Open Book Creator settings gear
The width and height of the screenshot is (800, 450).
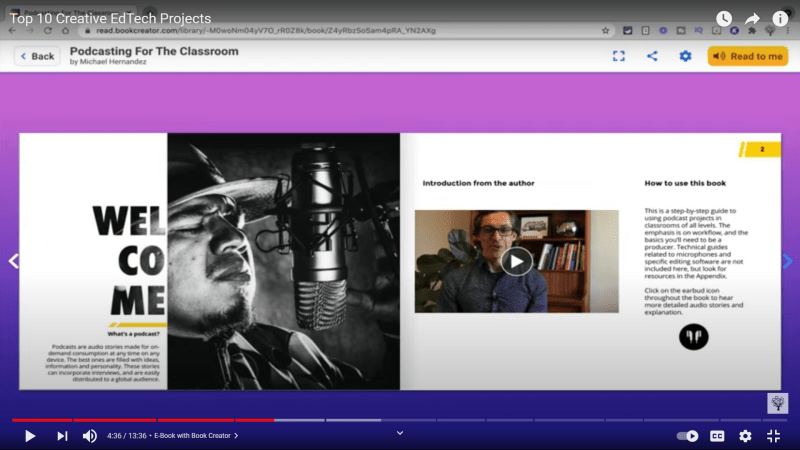685,56
